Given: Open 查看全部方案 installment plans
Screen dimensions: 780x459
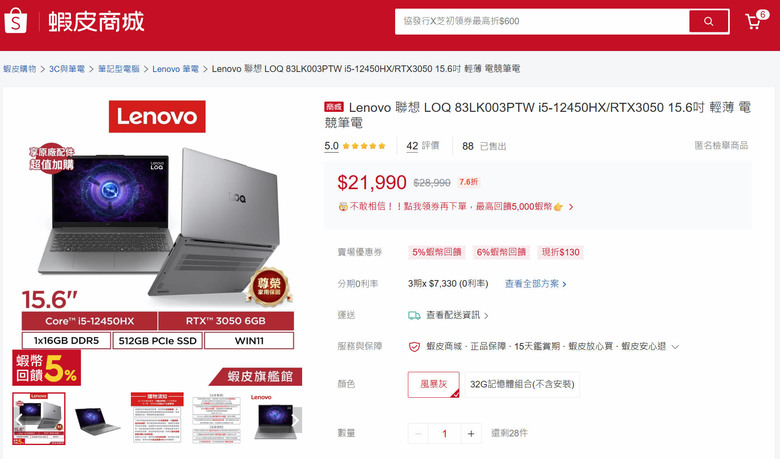Looking at the screenshot, I should 535,284.
